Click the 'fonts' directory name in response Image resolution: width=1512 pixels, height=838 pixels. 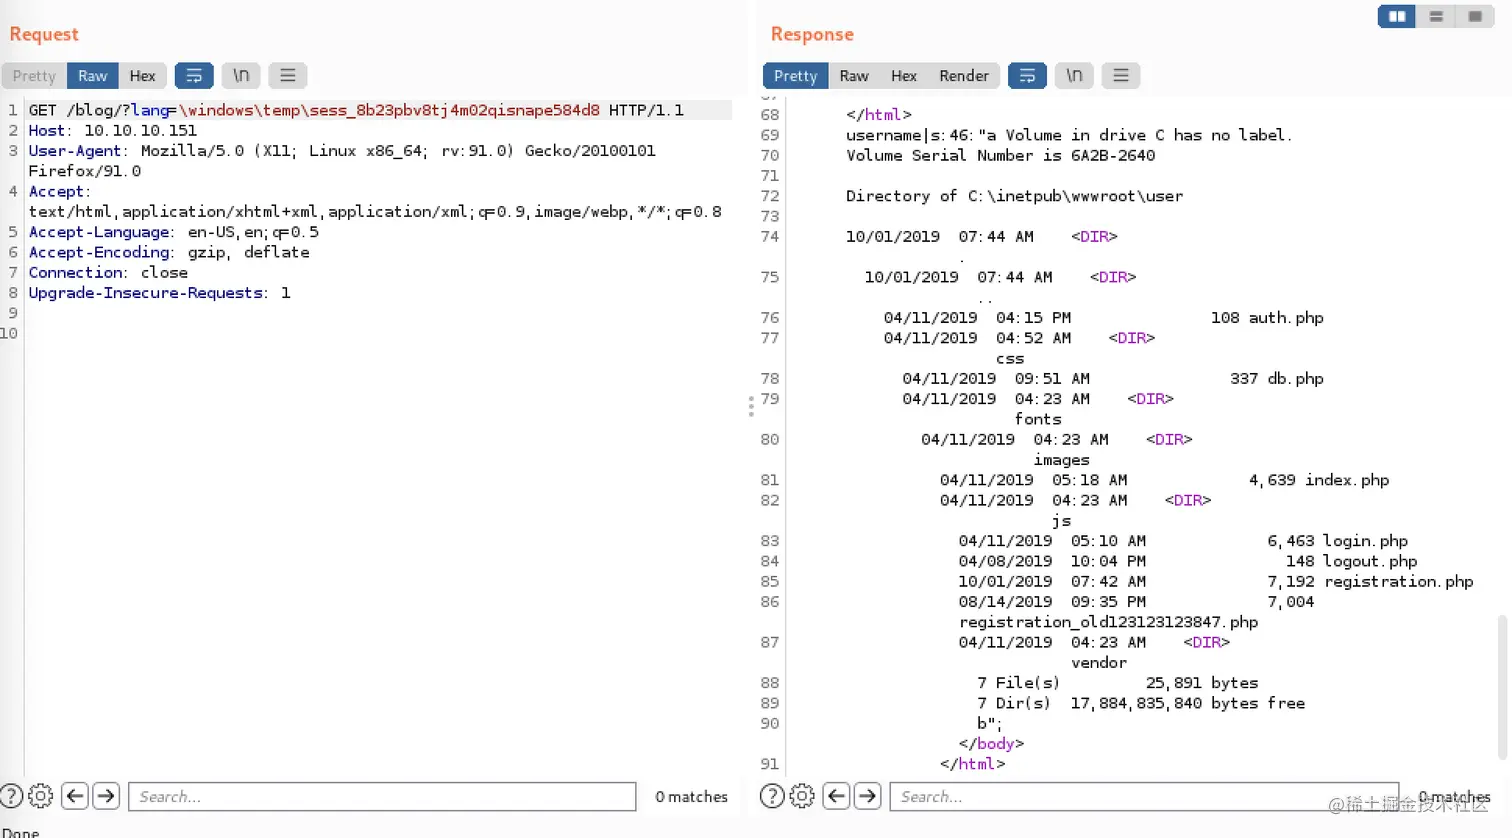[1038, 419]
